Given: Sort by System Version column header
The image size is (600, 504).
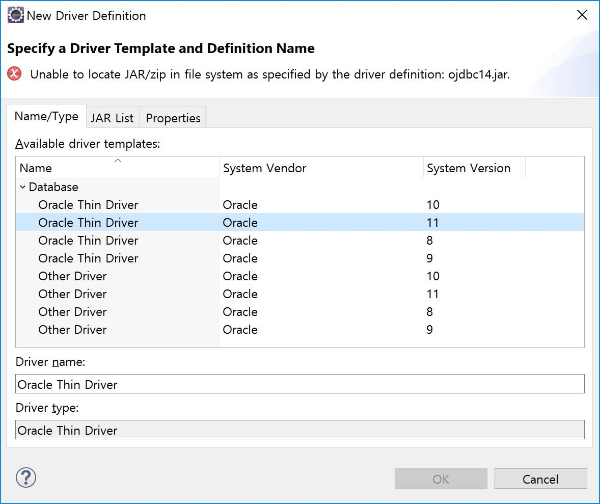Looking at the screenshot, I should [474, 168].
